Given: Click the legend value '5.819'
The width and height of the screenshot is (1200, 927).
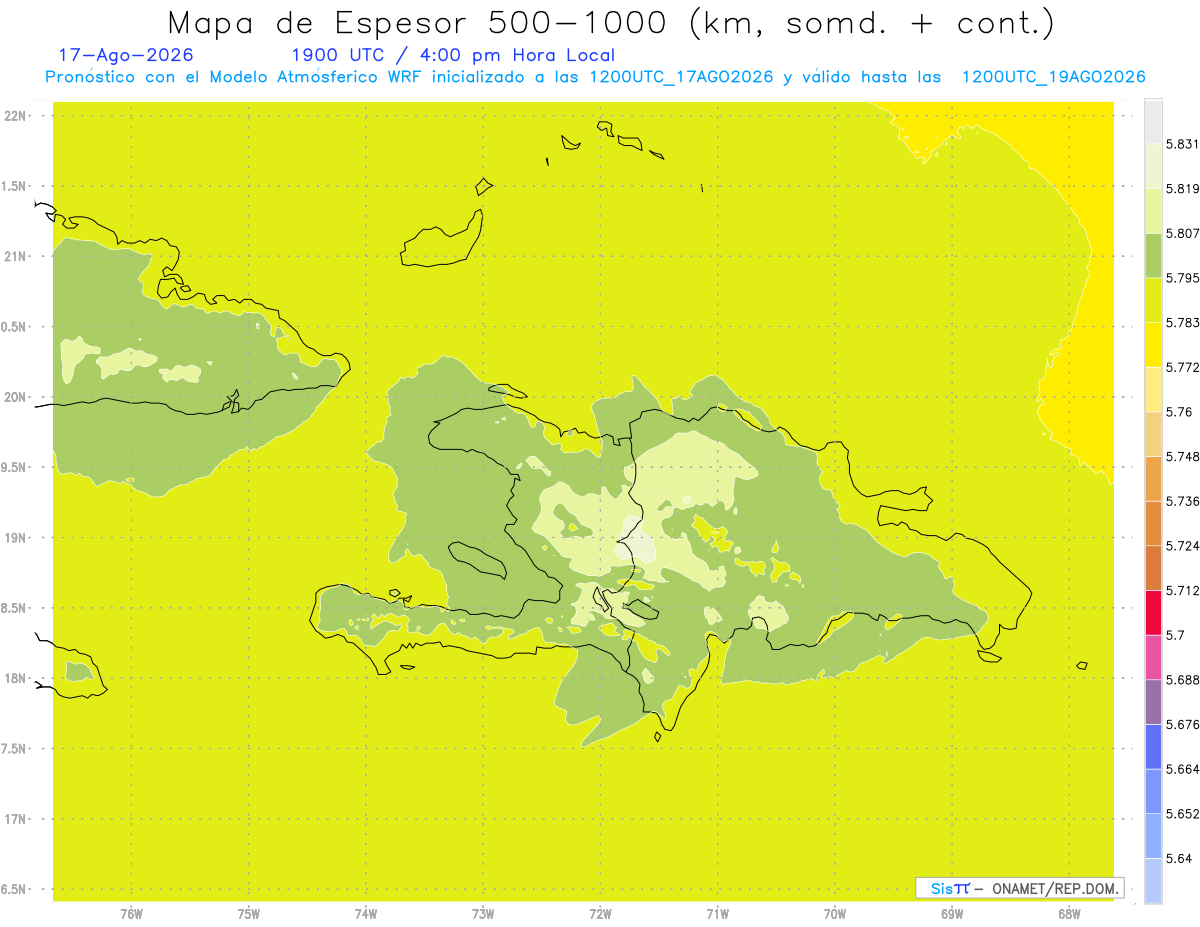Looking at the screenshot, I should click(1183, 189).
